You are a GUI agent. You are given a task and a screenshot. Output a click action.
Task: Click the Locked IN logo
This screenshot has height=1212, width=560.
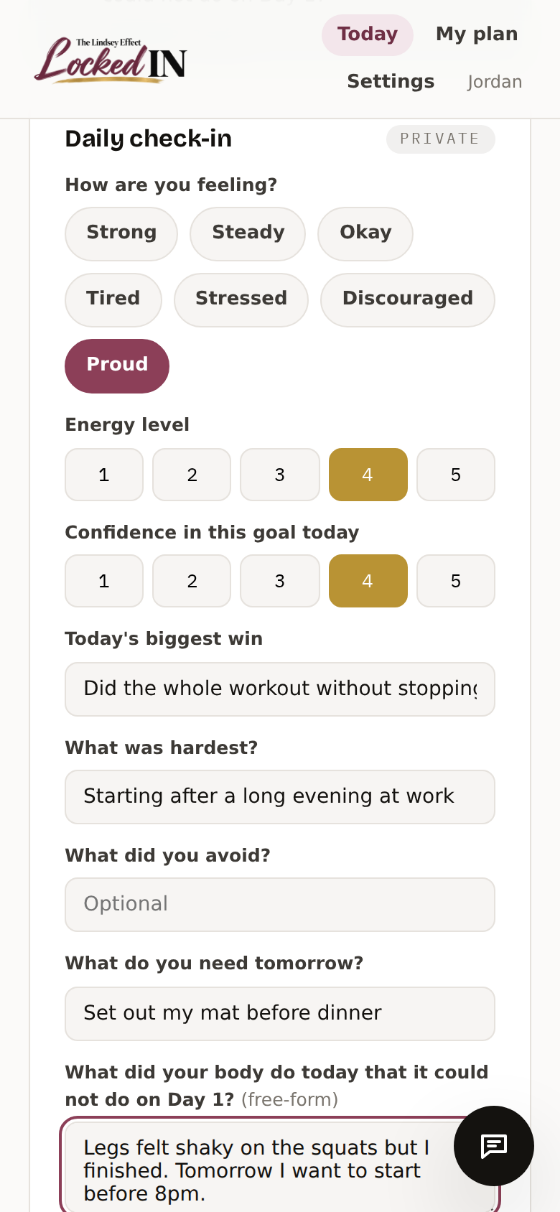[110, 60]
